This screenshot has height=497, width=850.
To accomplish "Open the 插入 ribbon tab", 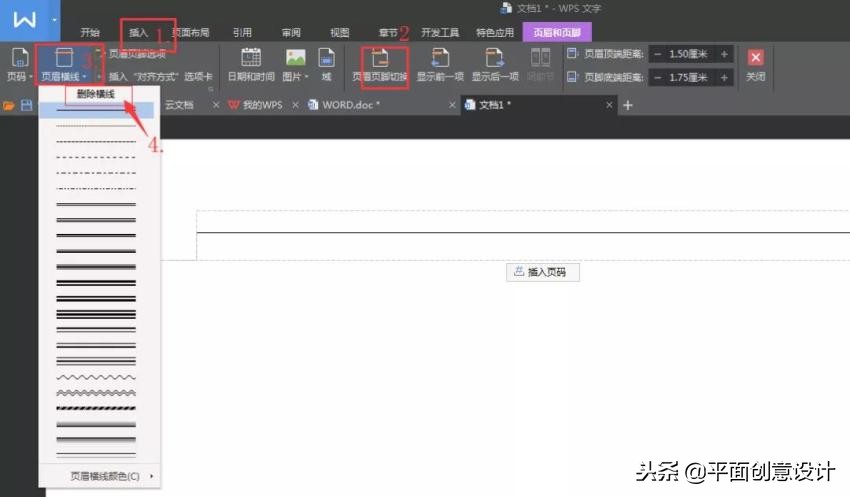I will point(139,33).
